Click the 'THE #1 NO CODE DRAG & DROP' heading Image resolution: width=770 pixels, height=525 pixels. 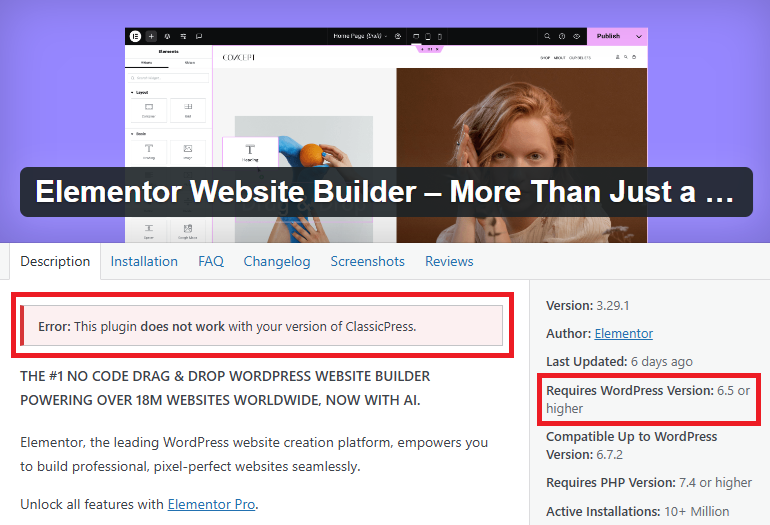225,388
